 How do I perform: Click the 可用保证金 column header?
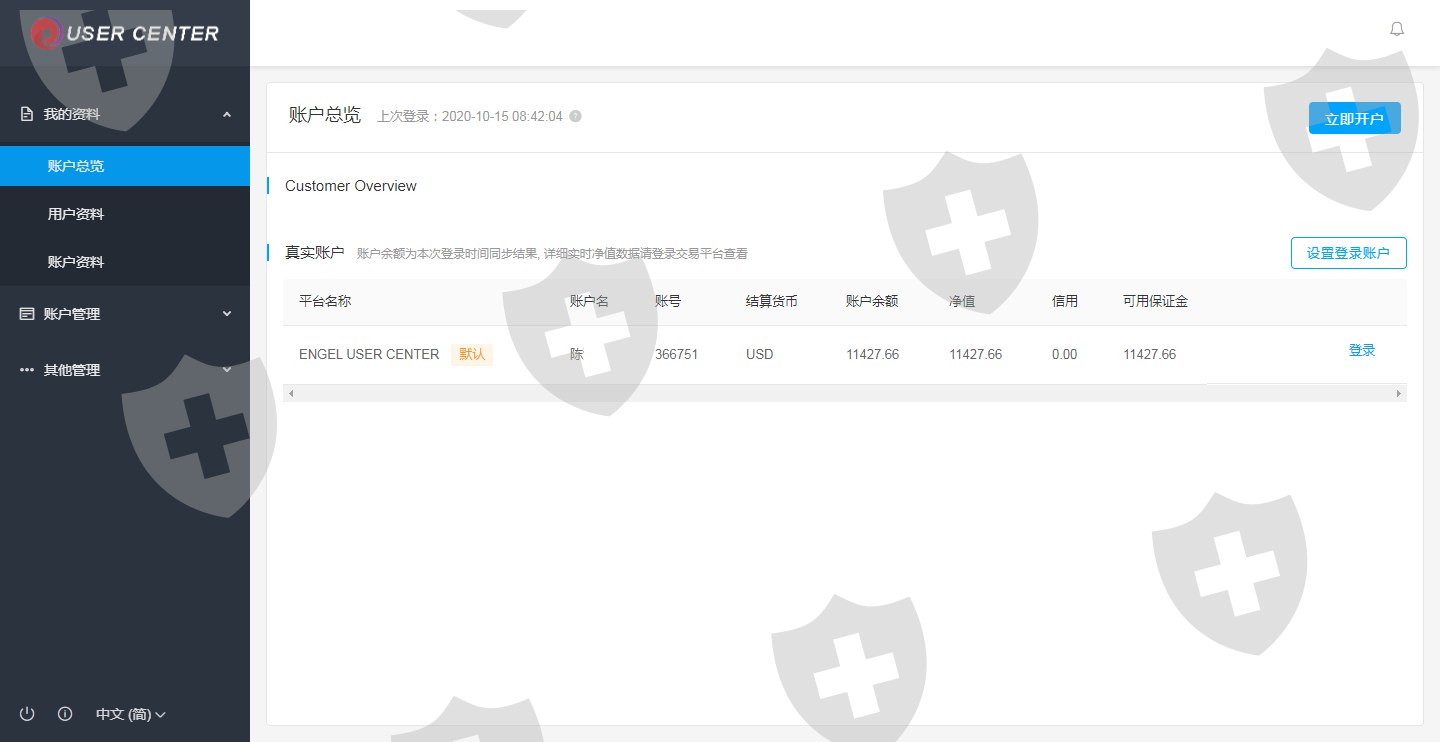coord(1155,301)
